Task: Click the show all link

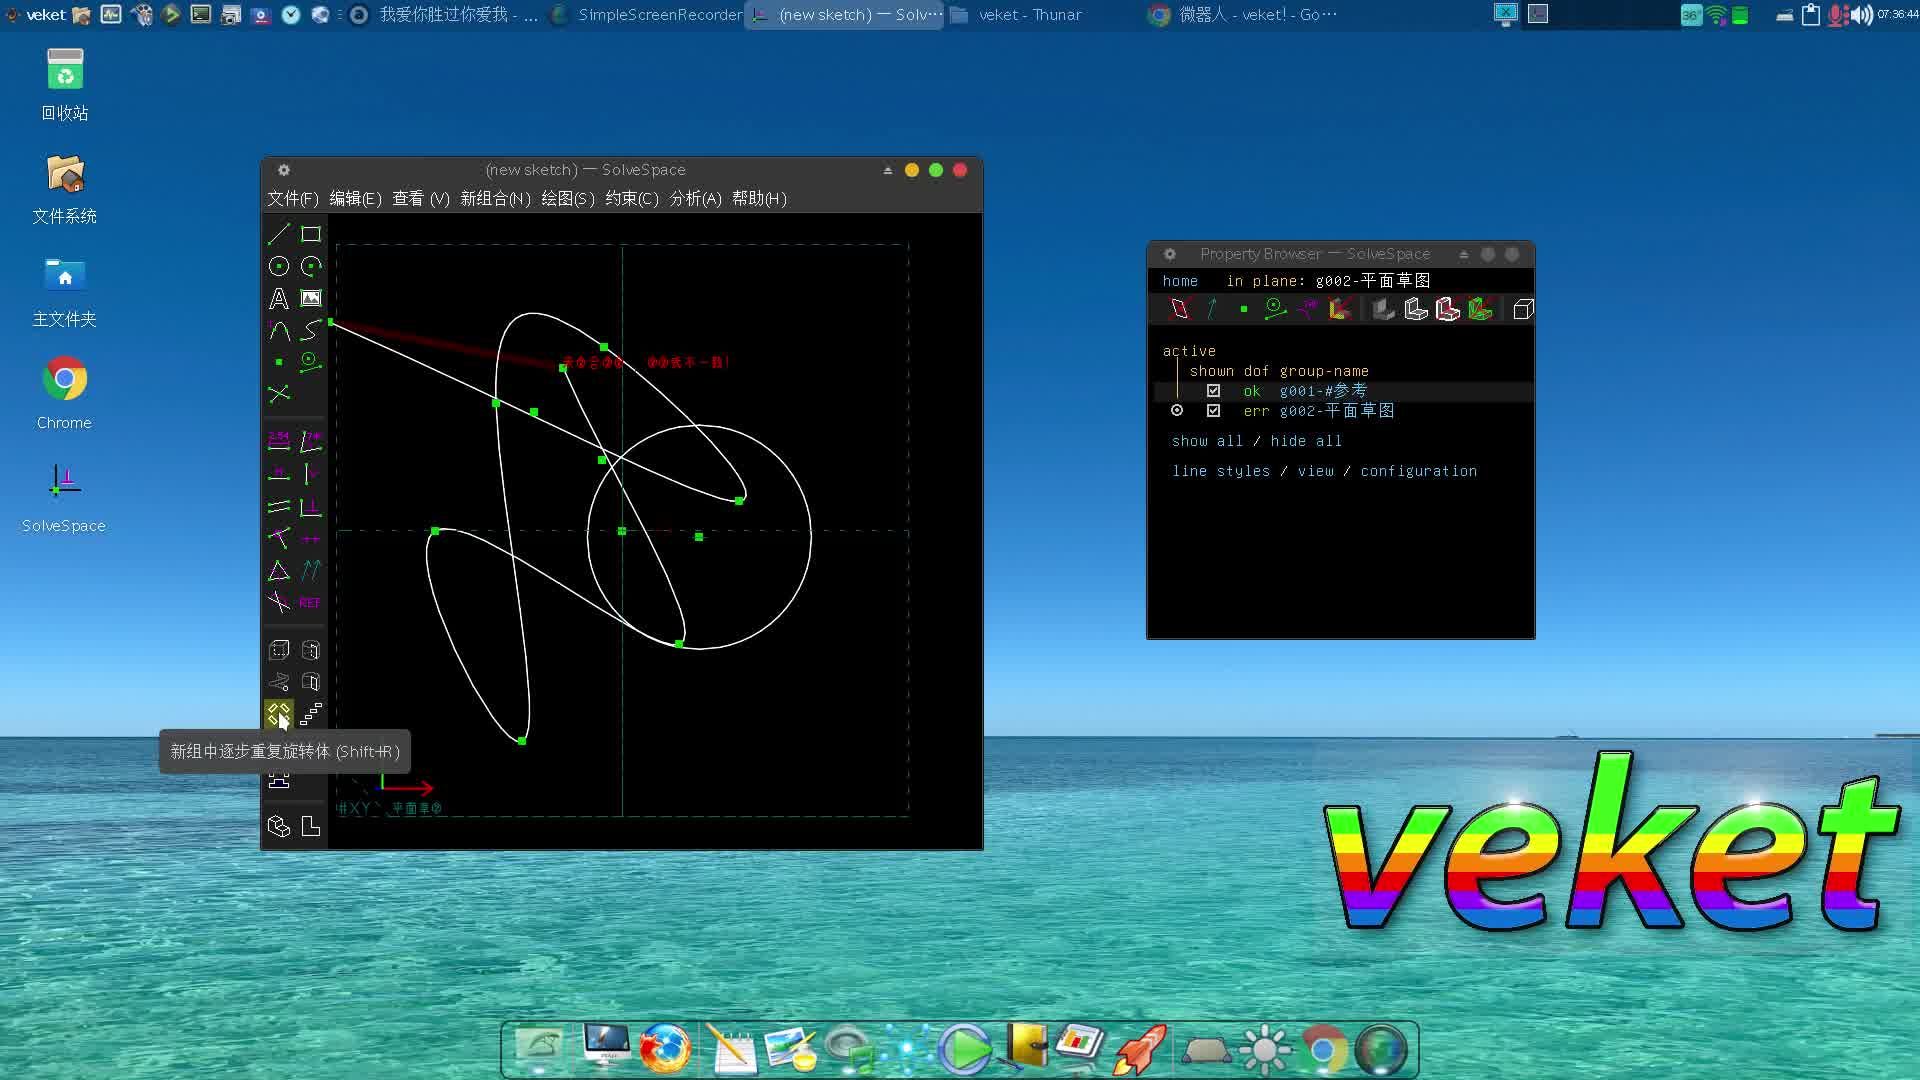Action: pos(1207,441)
